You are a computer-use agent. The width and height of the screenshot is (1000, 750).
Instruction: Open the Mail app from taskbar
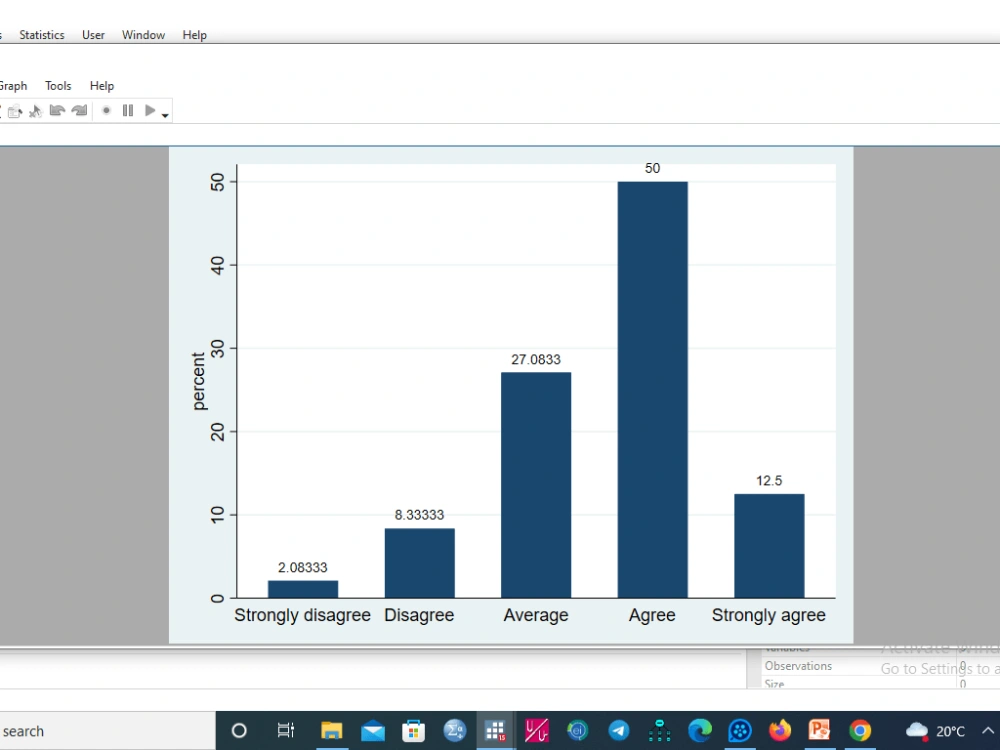pos(372,731)
